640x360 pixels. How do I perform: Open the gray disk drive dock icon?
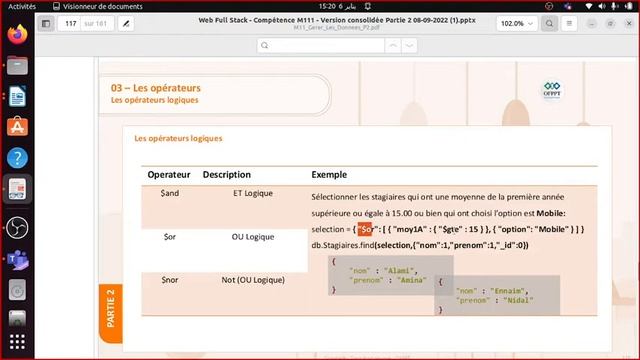tap(17, 290)
